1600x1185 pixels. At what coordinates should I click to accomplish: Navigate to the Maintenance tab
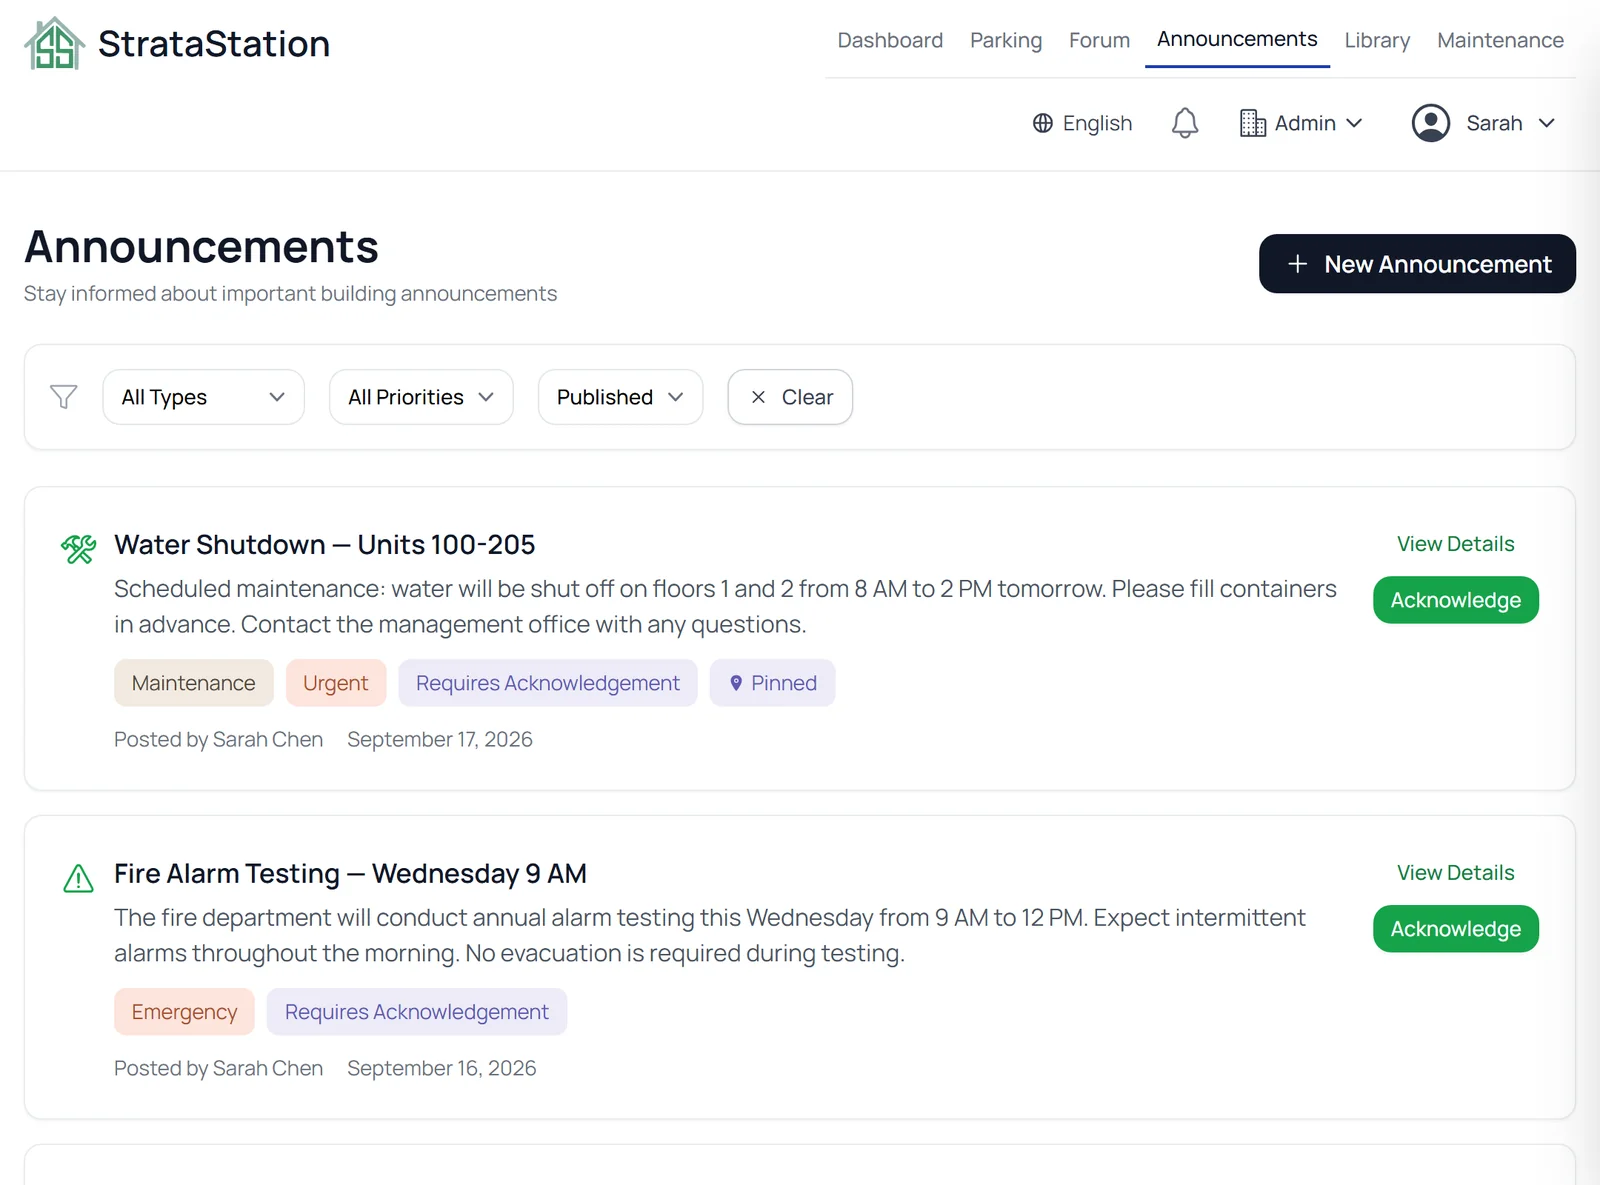[x=1500, y=40]
